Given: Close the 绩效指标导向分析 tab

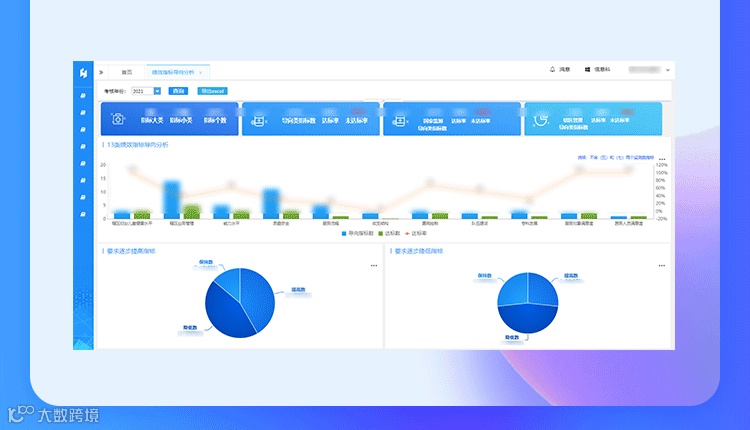Looking at the screenshot, I should [x=200, y=73].
